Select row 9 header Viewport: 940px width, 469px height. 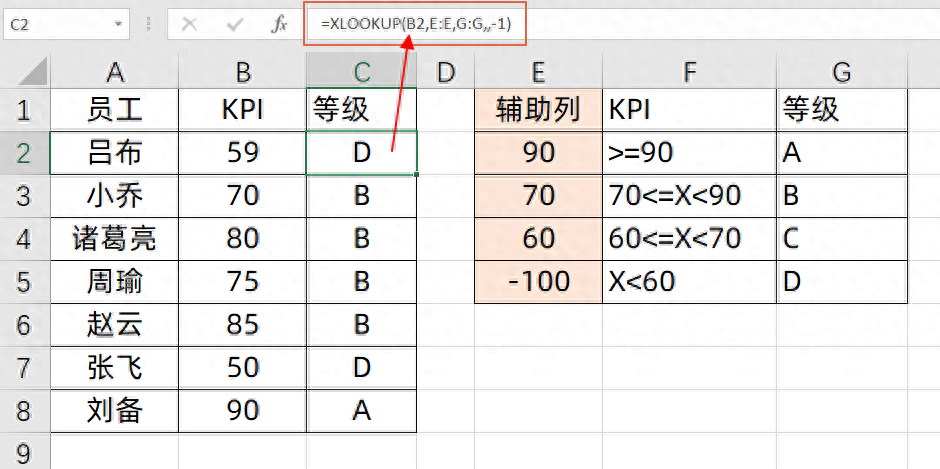pyautogui.click(x=25, y=452)
